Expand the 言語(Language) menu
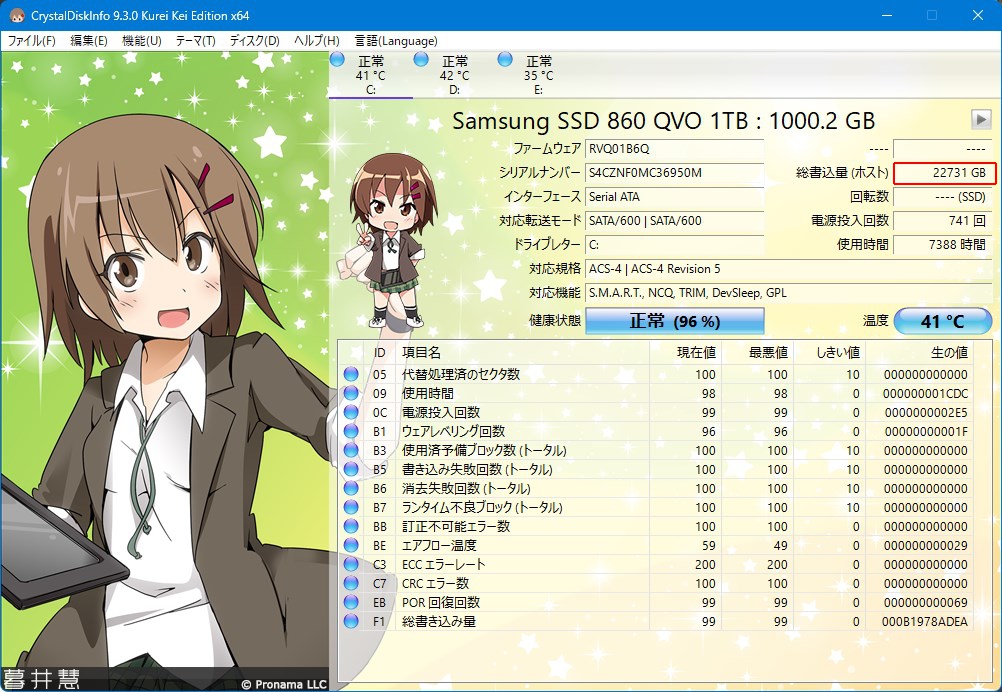Image resolution: width=1002 pixels, height=692 pixels. point(395,41)
